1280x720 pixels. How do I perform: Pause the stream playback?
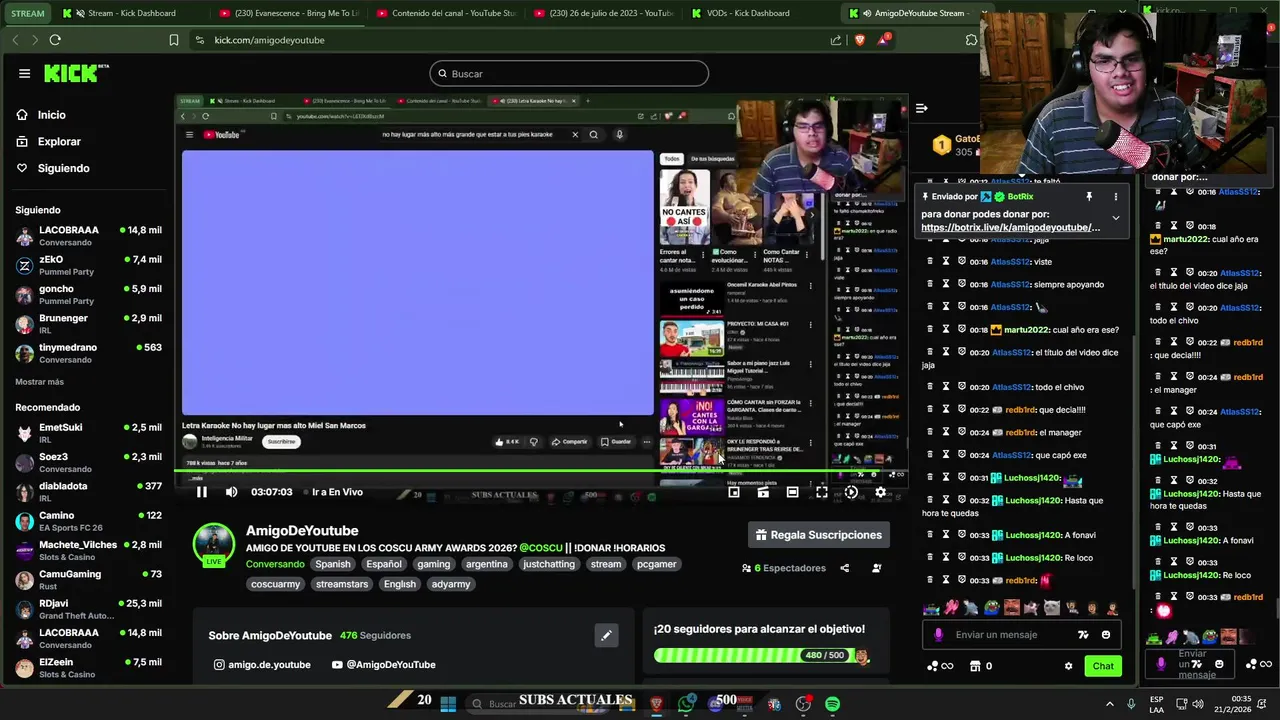click(x=201, y=492)
